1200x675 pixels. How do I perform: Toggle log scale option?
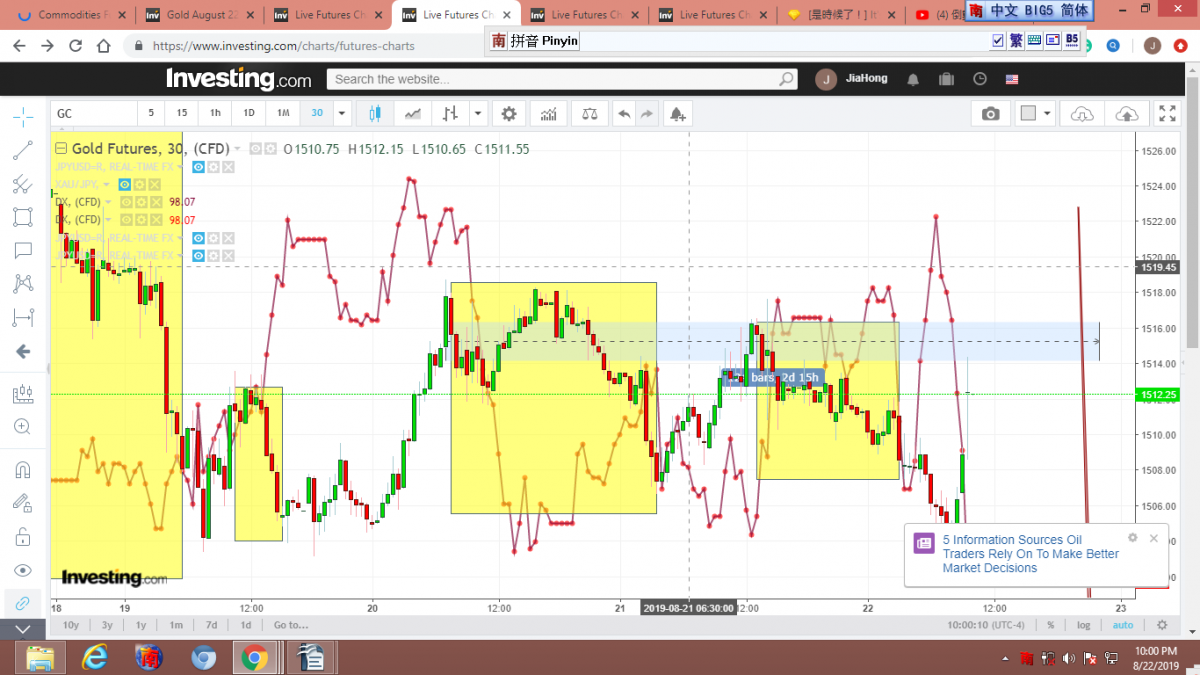[1084, 625]
